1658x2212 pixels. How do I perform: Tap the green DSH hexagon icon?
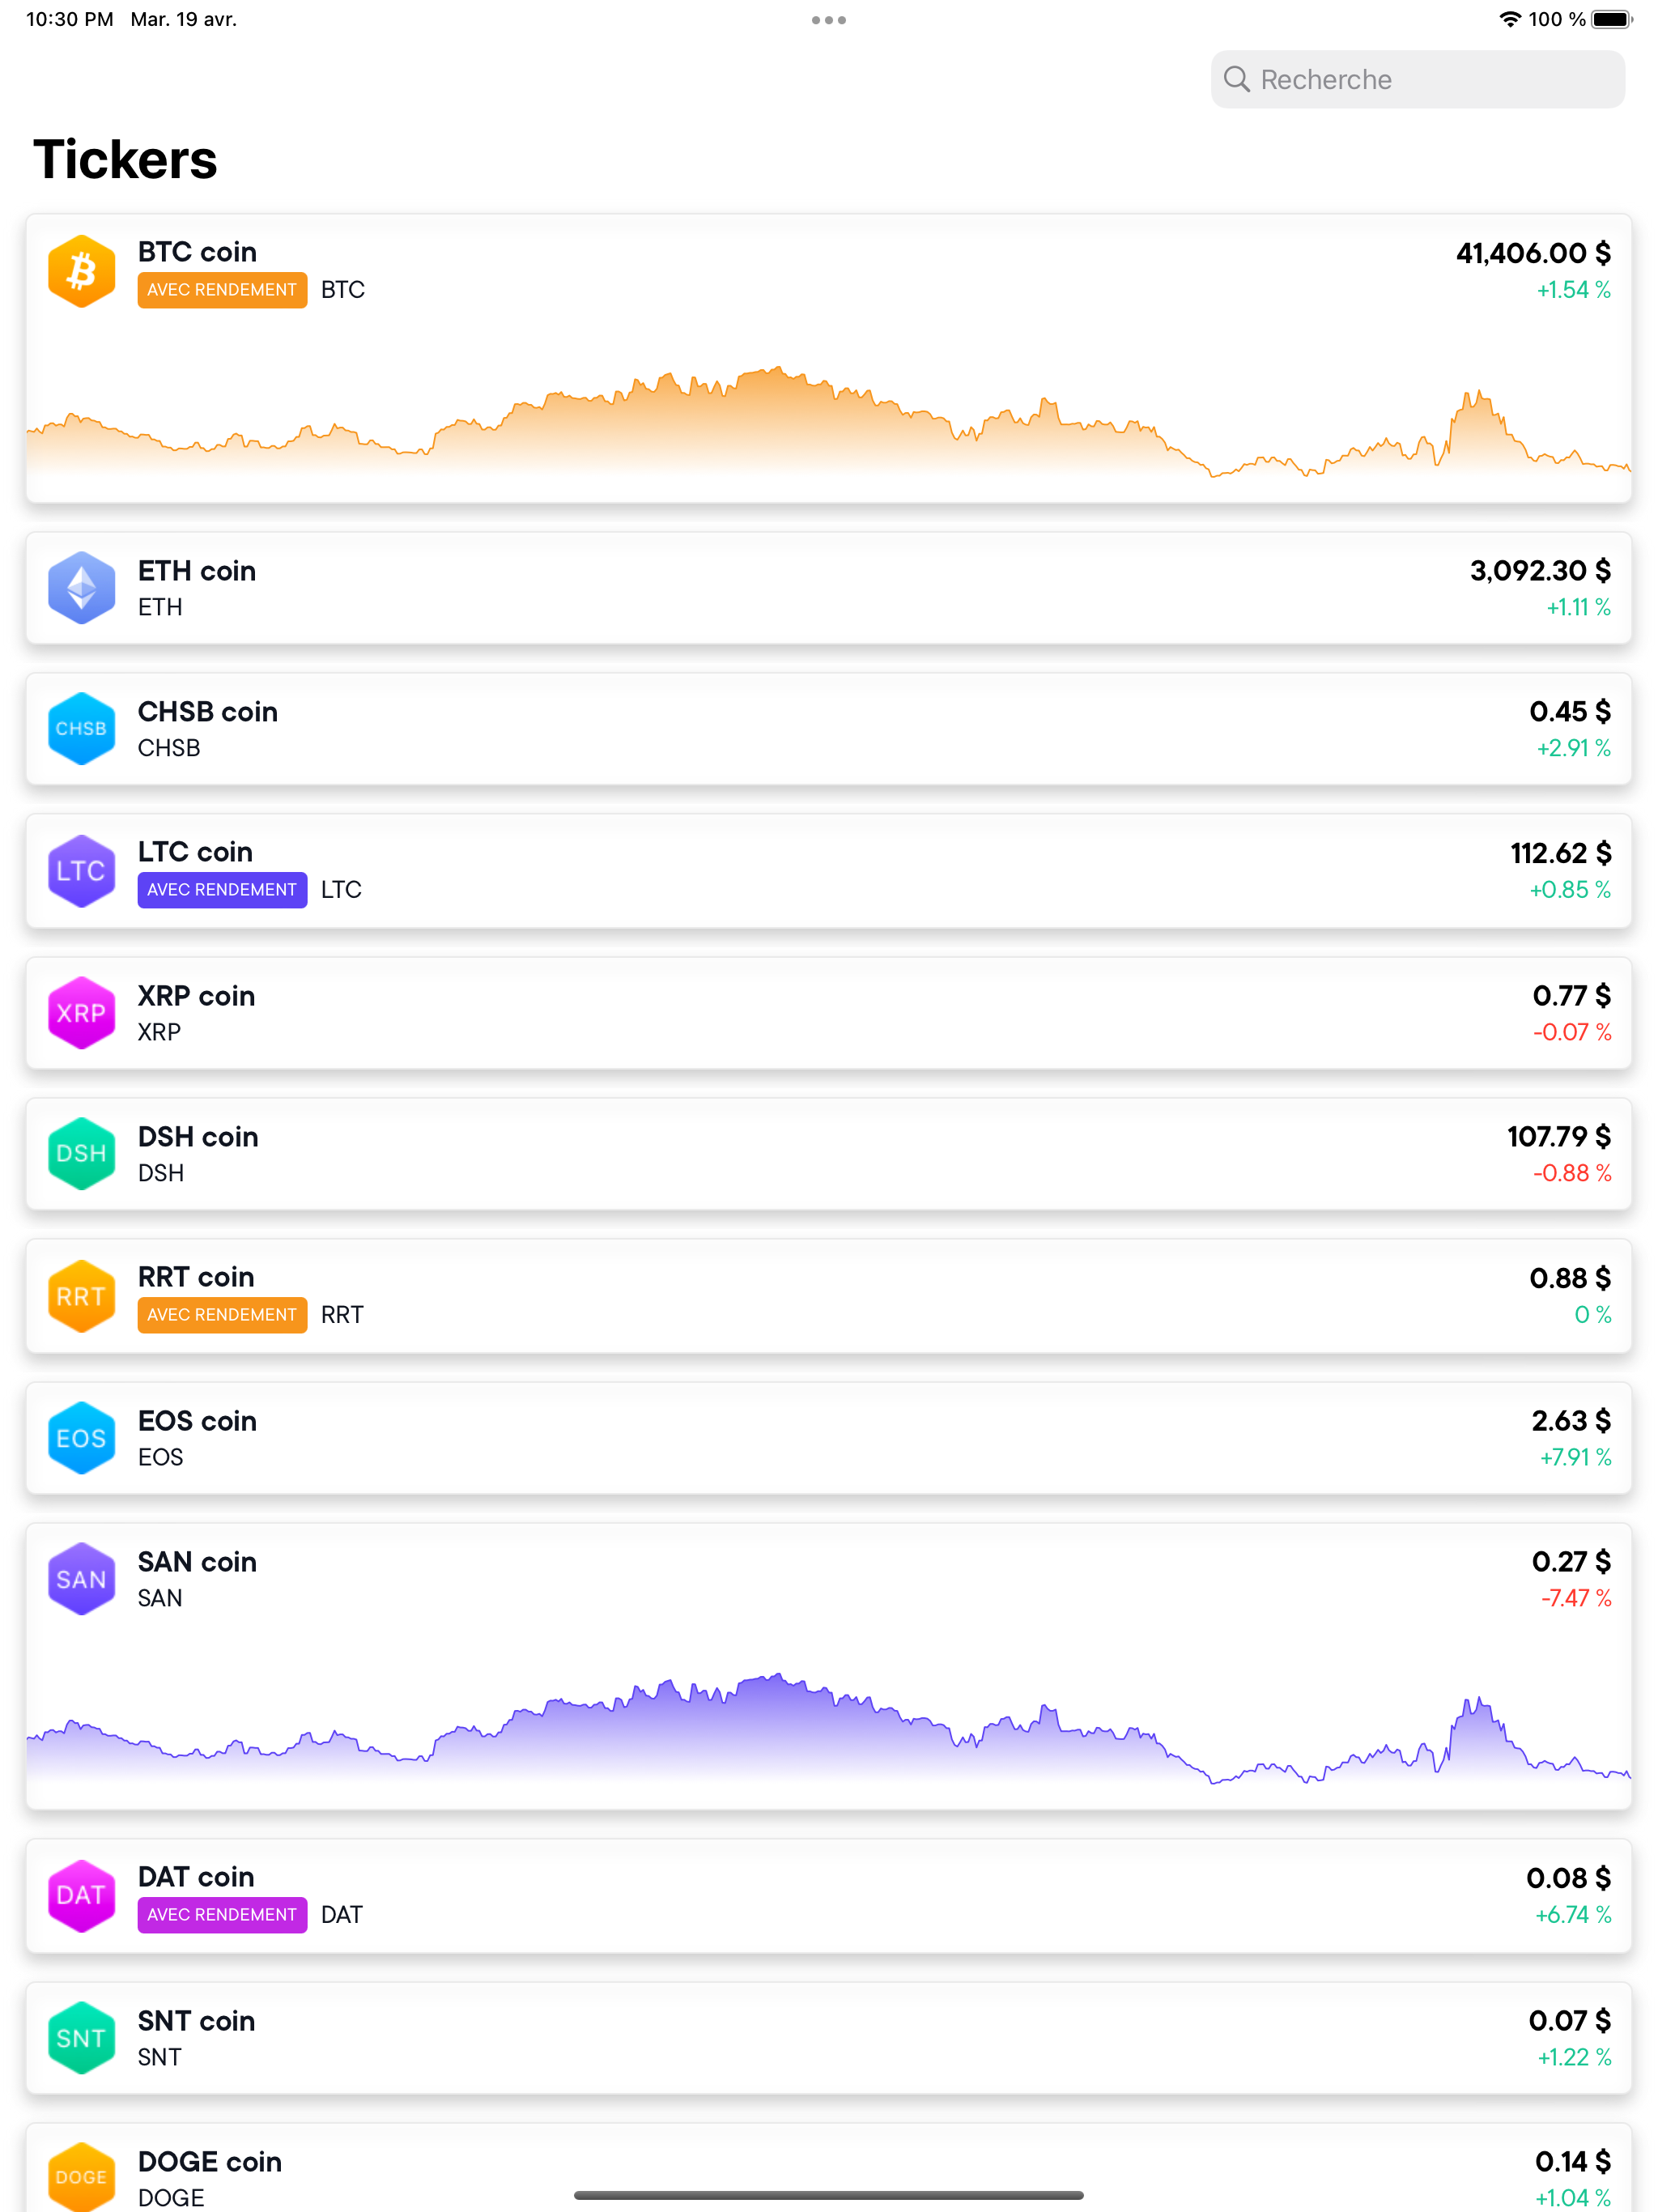(x=81, y=1154)
